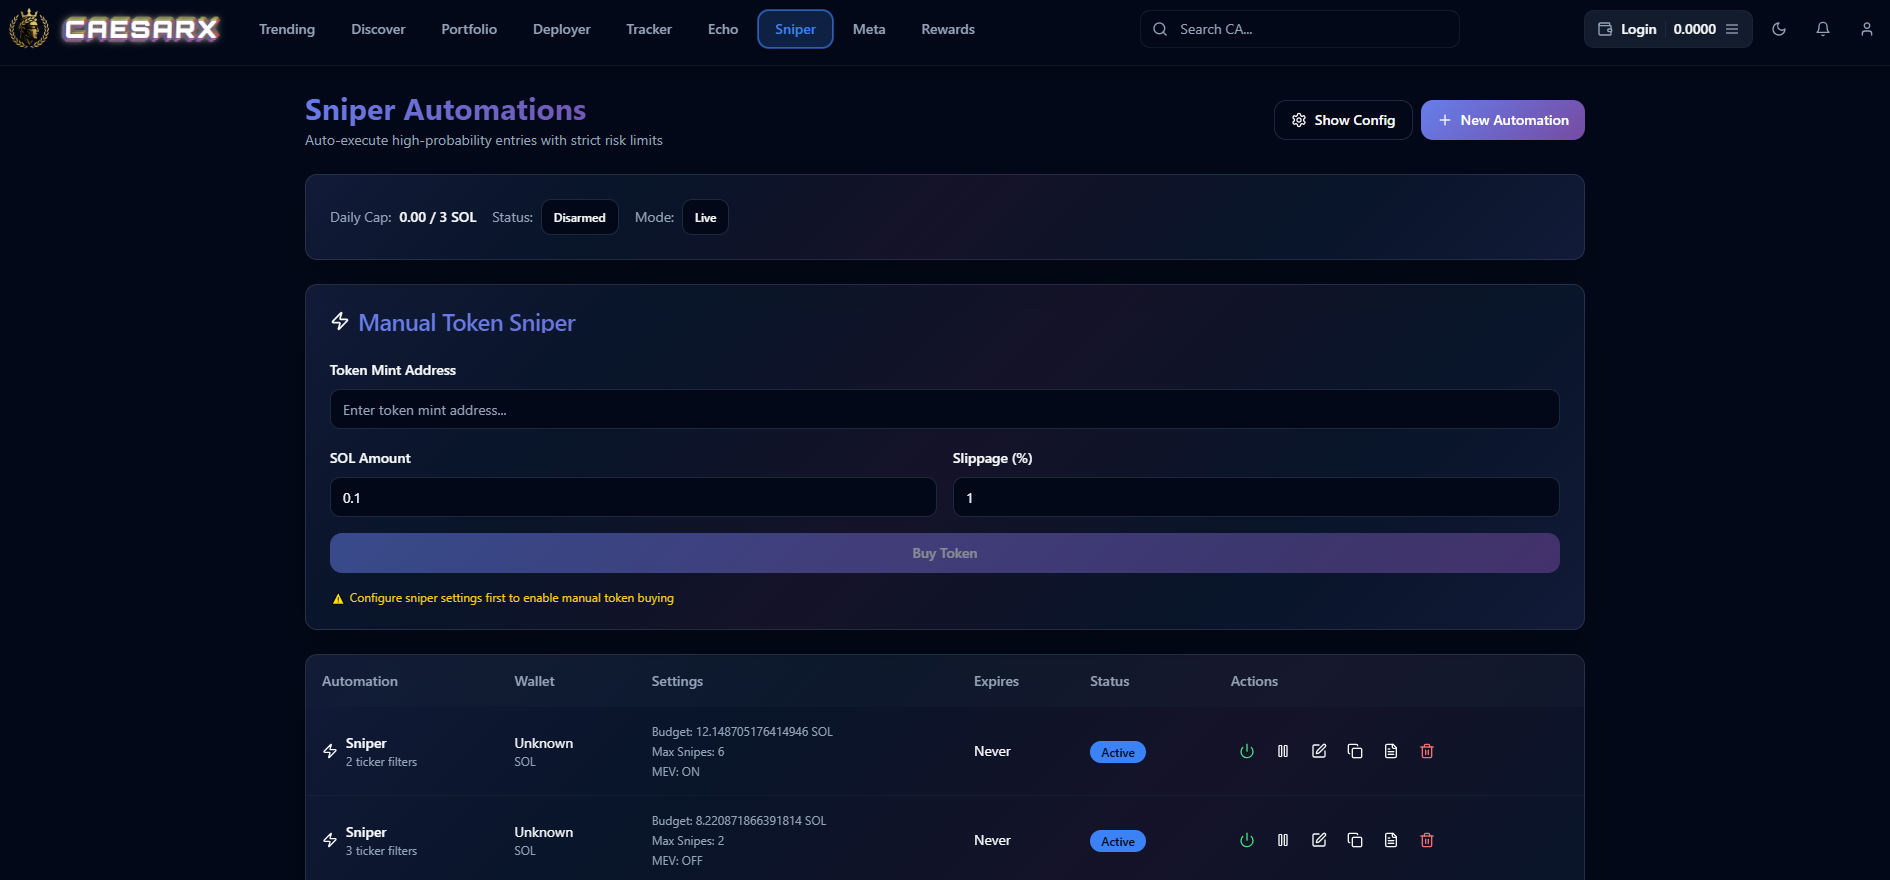Click the Settings column header
Image resolution: width=1890 pixels, height=880 pixels.
tap(677, 681)
